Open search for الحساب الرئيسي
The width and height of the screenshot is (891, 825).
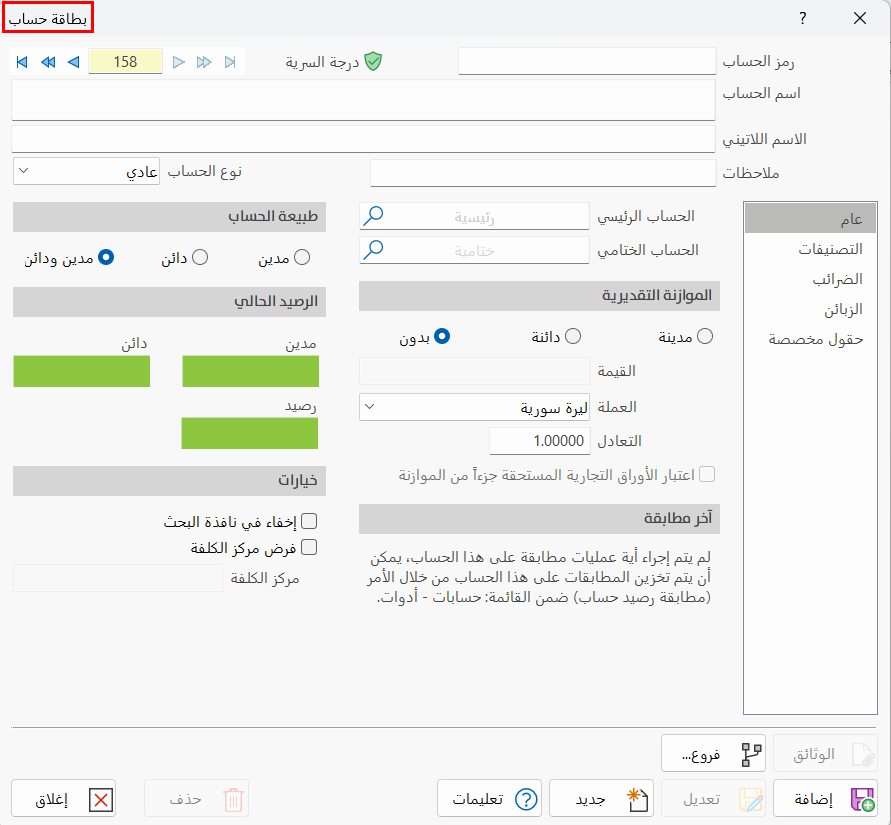373,215
